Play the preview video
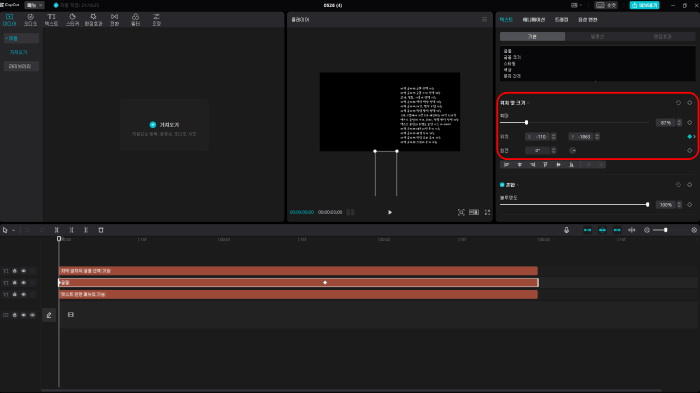The width and height of the screenshot is (700, 393). tap(390, 212)
